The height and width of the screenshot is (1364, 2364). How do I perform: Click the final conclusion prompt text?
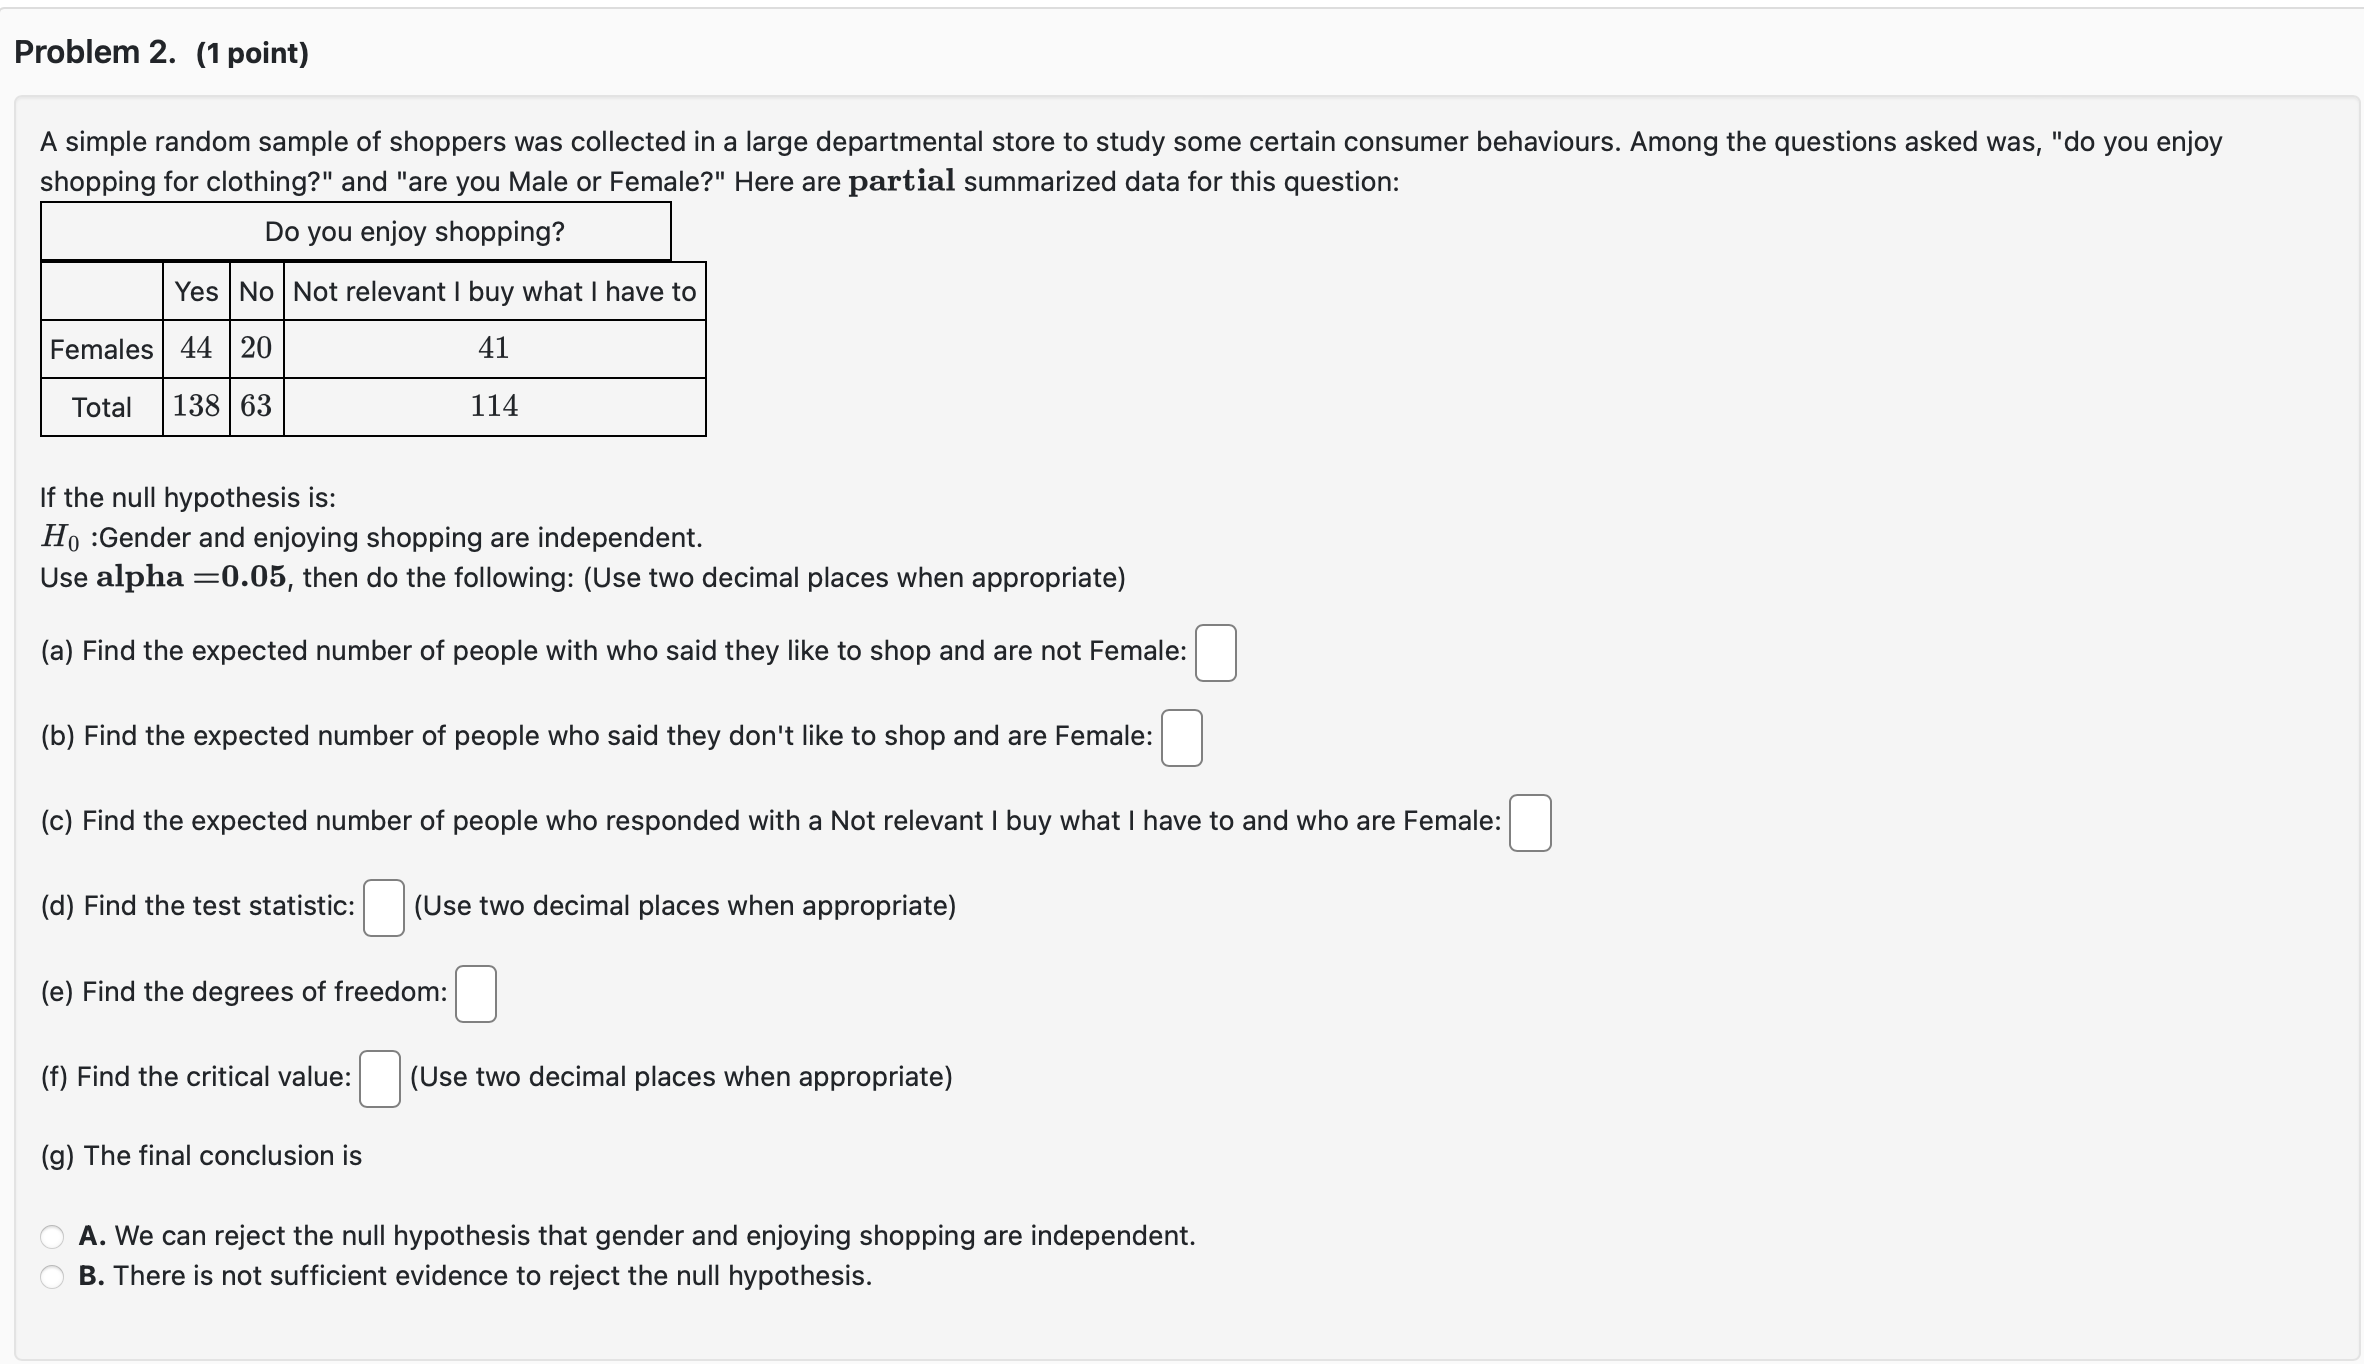click(x=200, y=1156)
